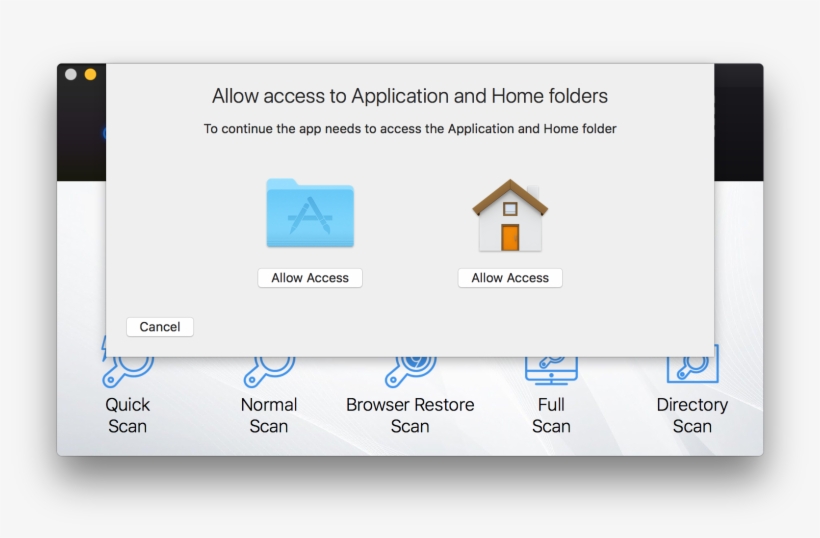Click the 'To continue the app needs' message

tap(410, 129)
